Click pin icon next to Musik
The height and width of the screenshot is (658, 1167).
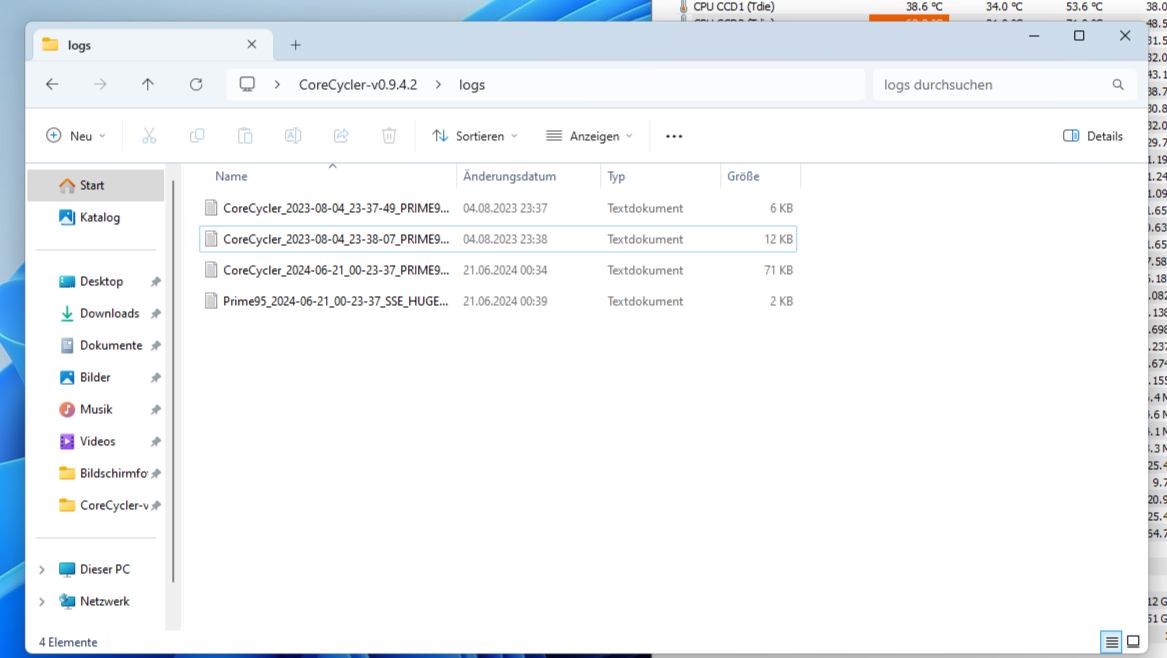click(x=156, y=409)
